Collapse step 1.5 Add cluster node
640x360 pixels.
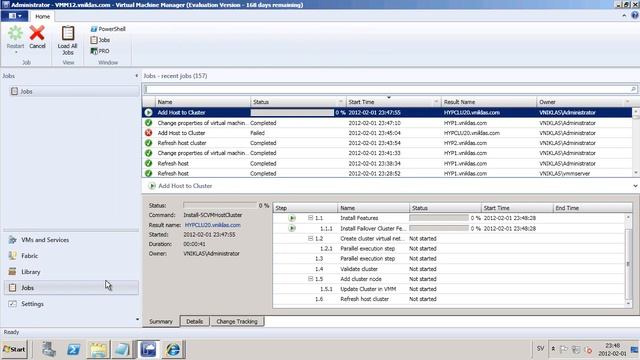pyautogui.click(x=311, y=279)
